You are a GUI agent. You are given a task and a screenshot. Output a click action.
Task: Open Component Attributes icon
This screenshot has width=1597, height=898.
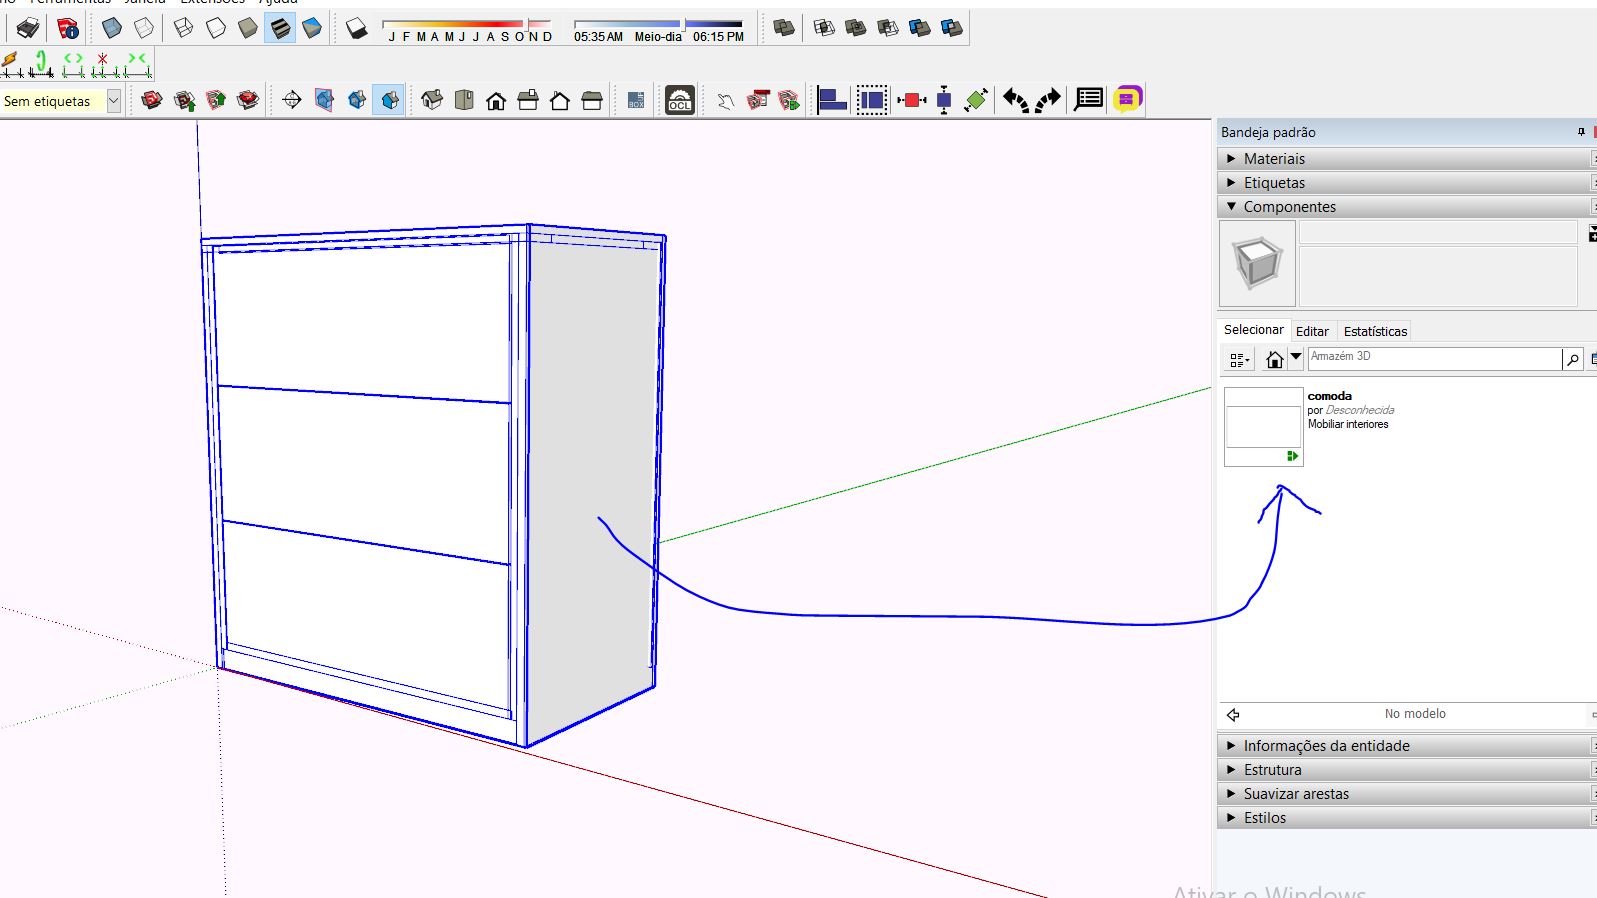[790, 100]
